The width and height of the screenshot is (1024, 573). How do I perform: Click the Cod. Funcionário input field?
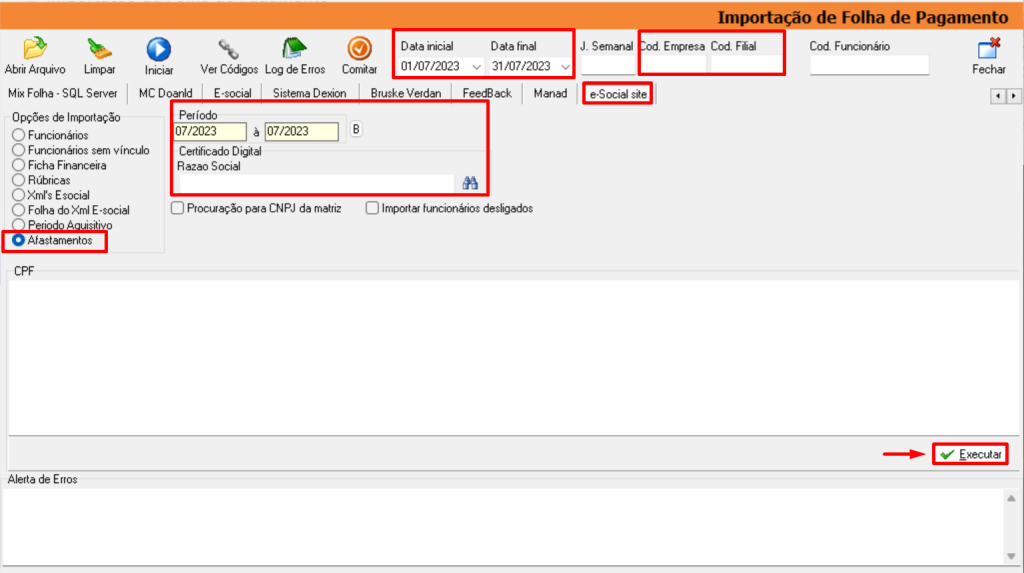click(x=869, y=65)
